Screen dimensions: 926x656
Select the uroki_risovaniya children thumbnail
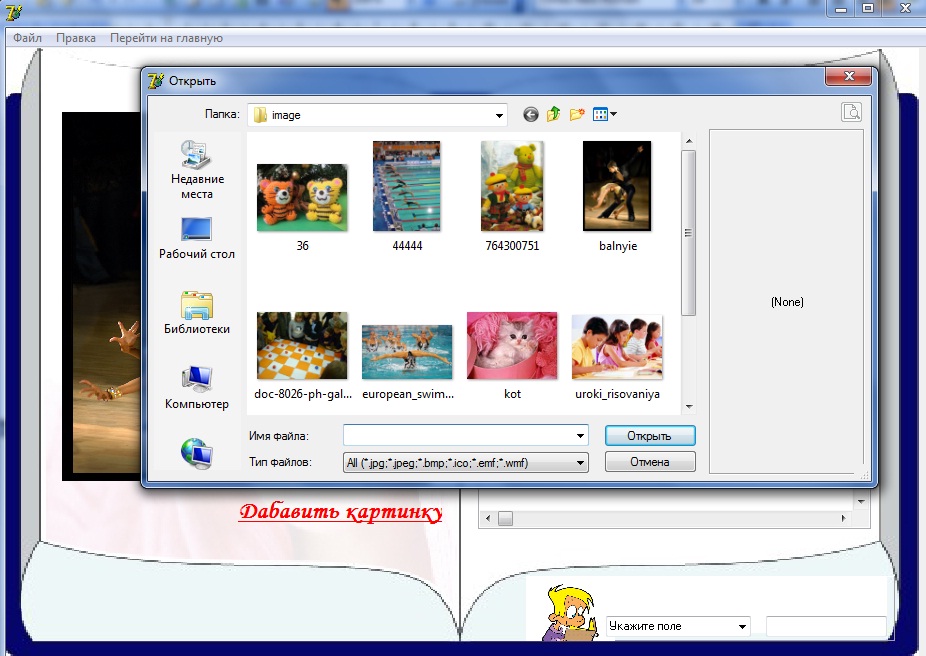[x=617, y=347]
